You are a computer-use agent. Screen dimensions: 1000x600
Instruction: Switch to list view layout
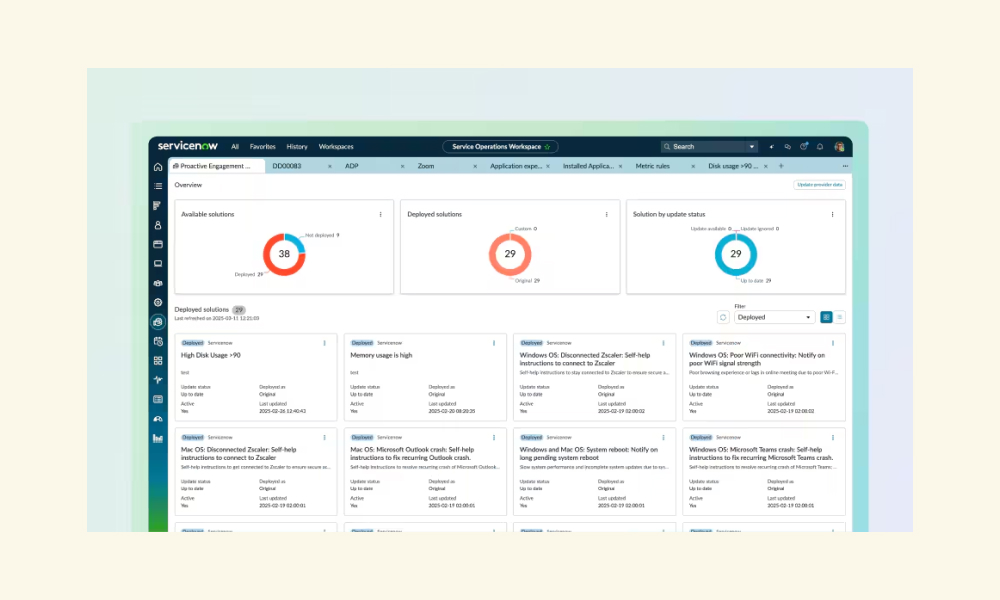[839, 317]
